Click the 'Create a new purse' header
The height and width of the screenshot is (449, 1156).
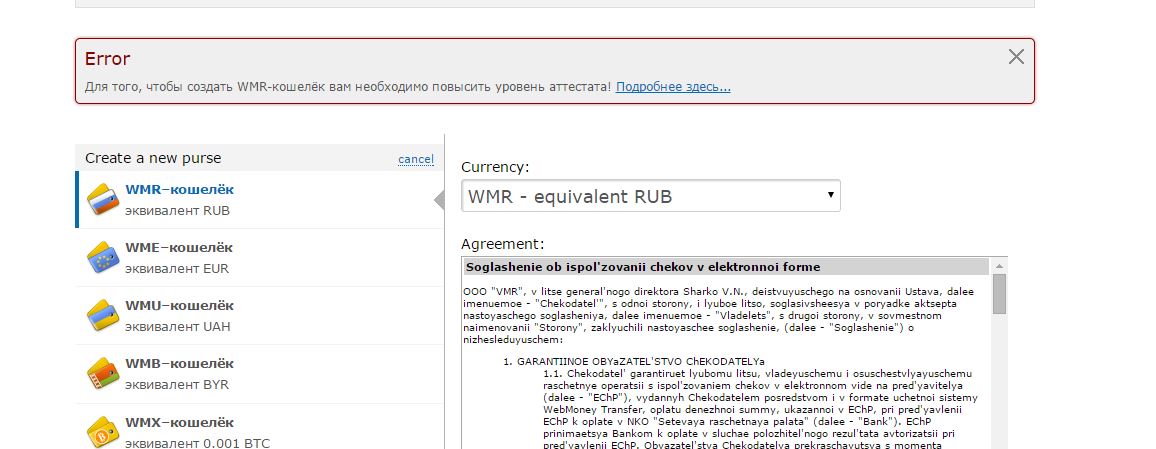153,159
